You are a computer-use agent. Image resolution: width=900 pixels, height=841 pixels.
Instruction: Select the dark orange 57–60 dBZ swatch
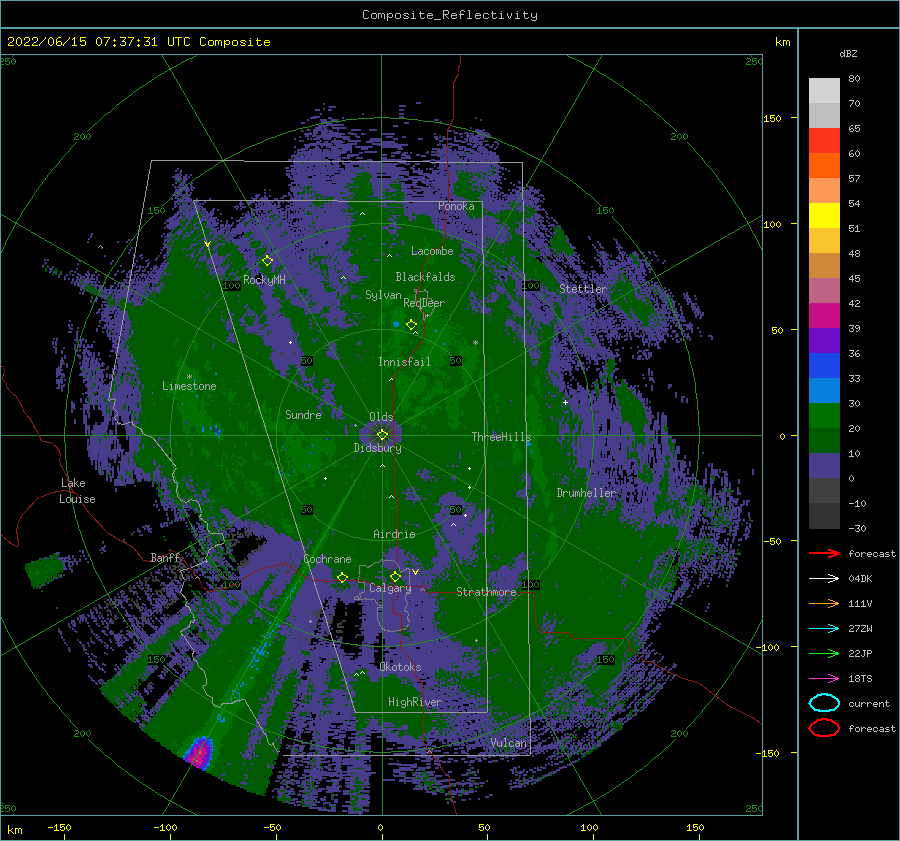tap(824, 166)
